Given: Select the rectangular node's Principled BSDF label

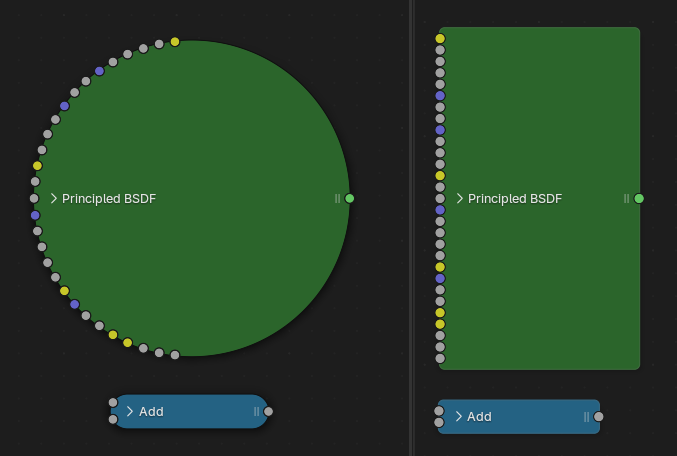Looking at the screenshot, I should pos(515,199).
